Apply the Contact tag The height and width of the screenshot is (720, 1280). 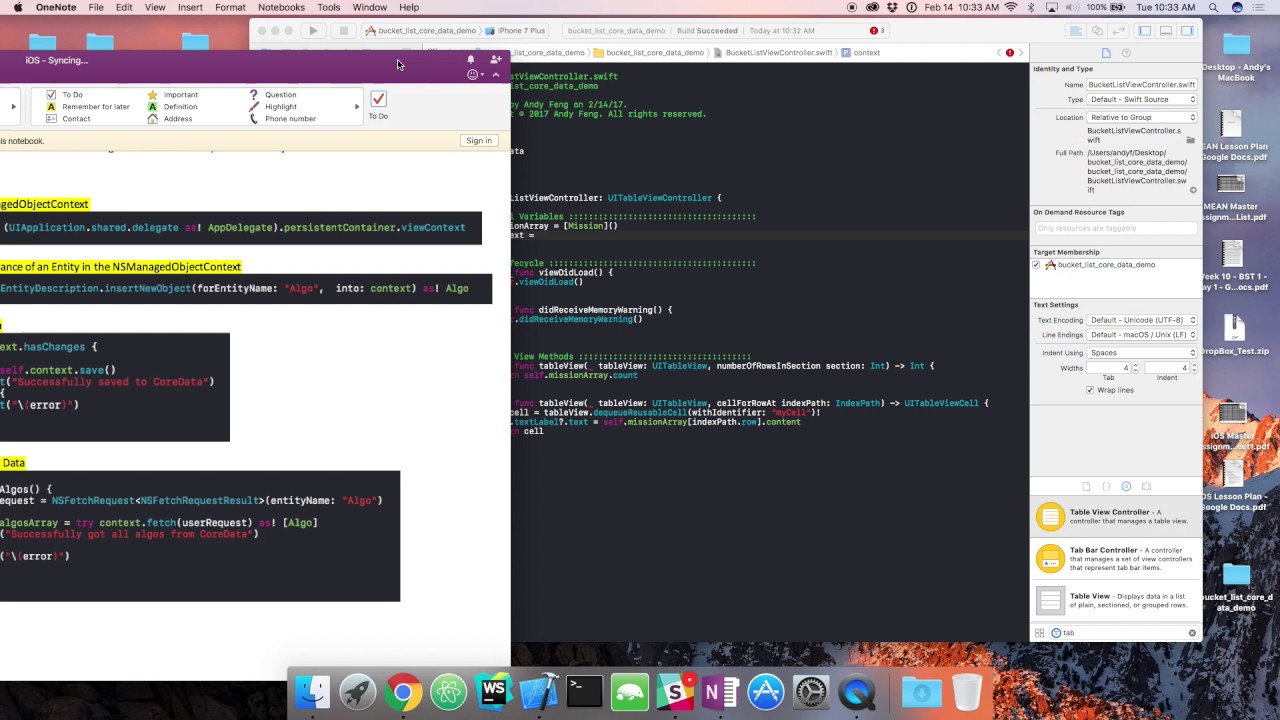[x=68, y=119]
